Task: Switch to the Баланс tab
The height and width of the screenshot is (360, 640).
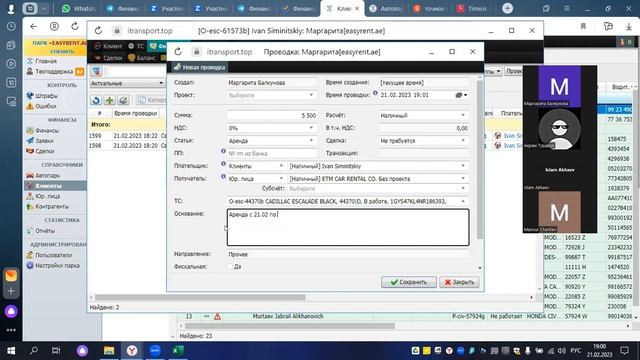Action: [x=142, y=58]
